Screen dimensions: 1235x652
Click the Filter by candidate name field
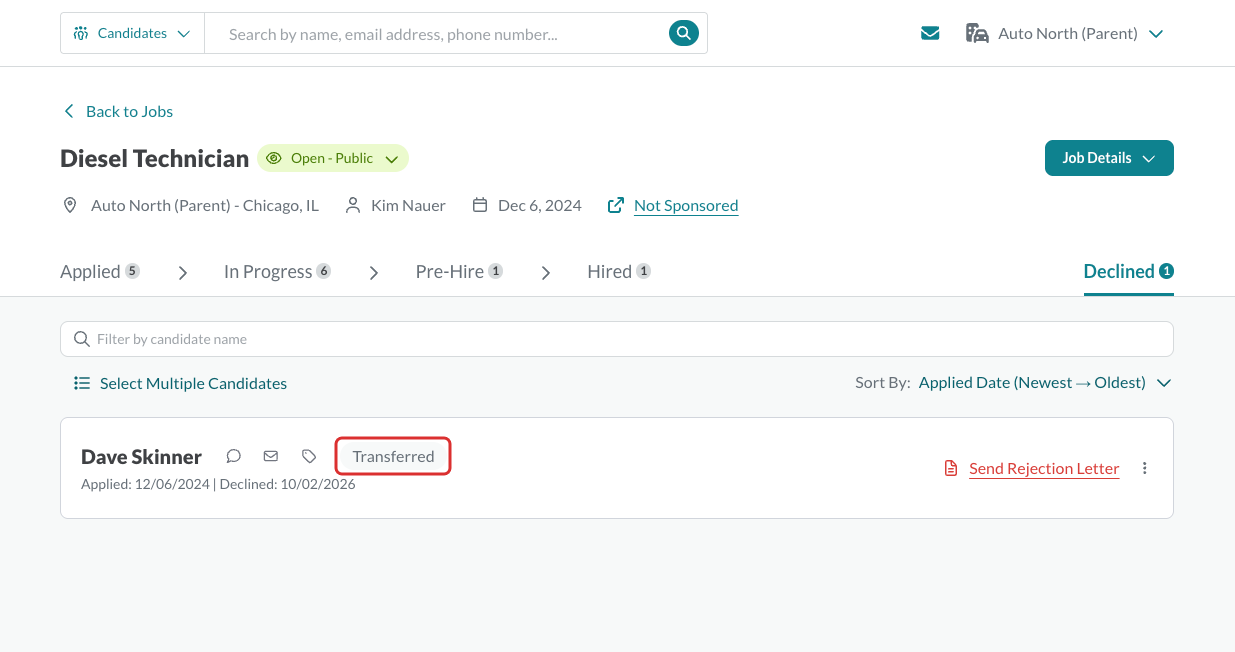(x=617, y=339)
